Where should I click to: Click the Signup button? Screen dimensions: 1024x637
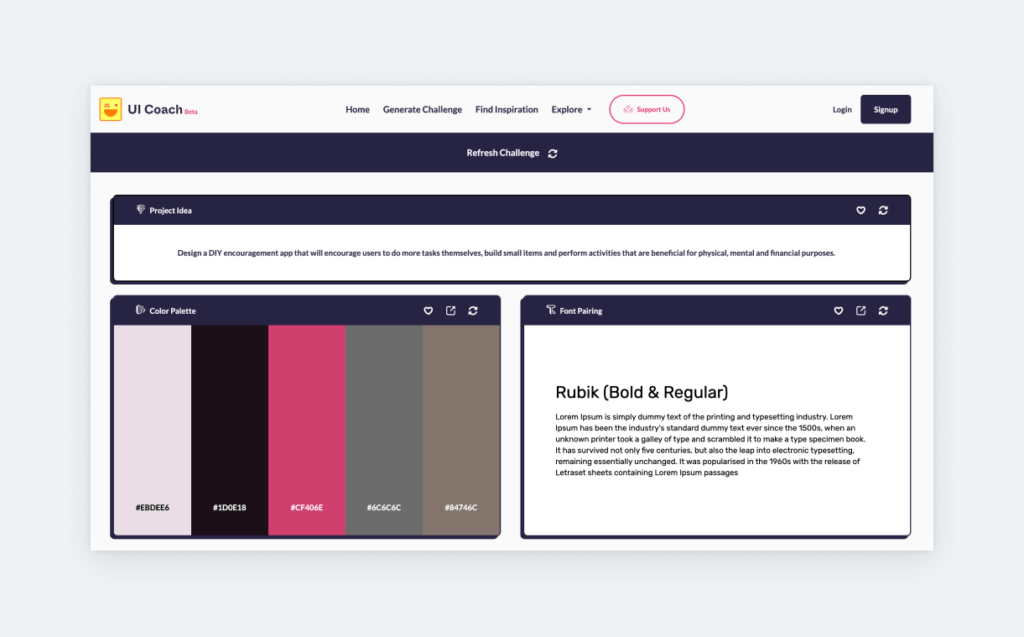pyautogui.click(x=885, y=109)
